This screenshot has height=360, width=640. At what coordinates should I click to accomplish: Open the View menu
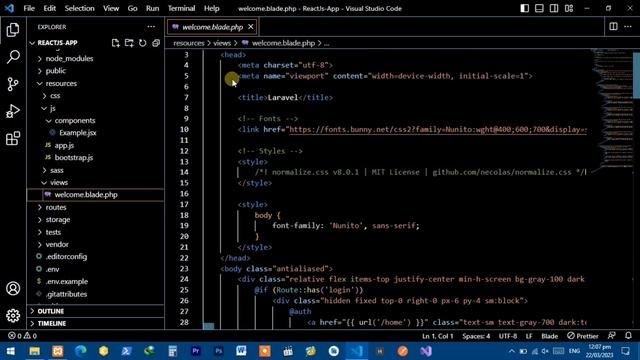111,8
